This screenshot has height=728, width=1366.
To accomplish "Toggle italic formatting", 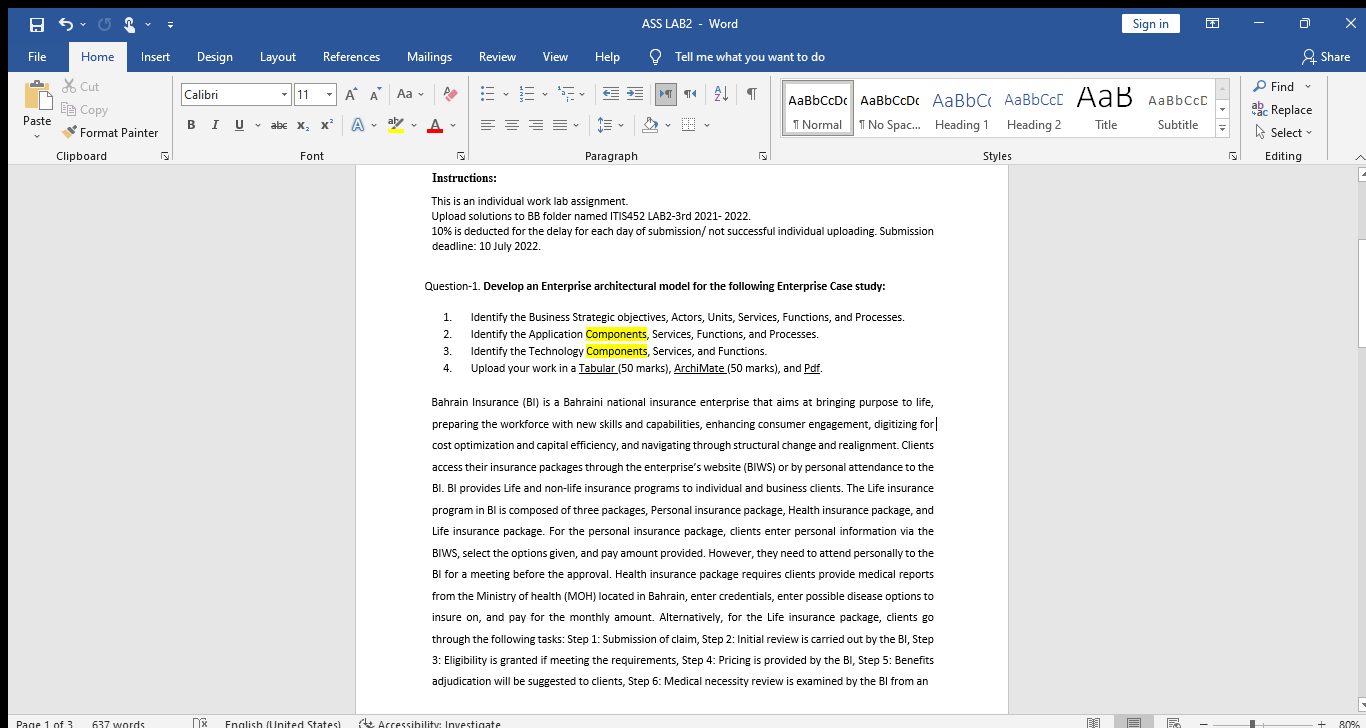I will tap(215, 125).
